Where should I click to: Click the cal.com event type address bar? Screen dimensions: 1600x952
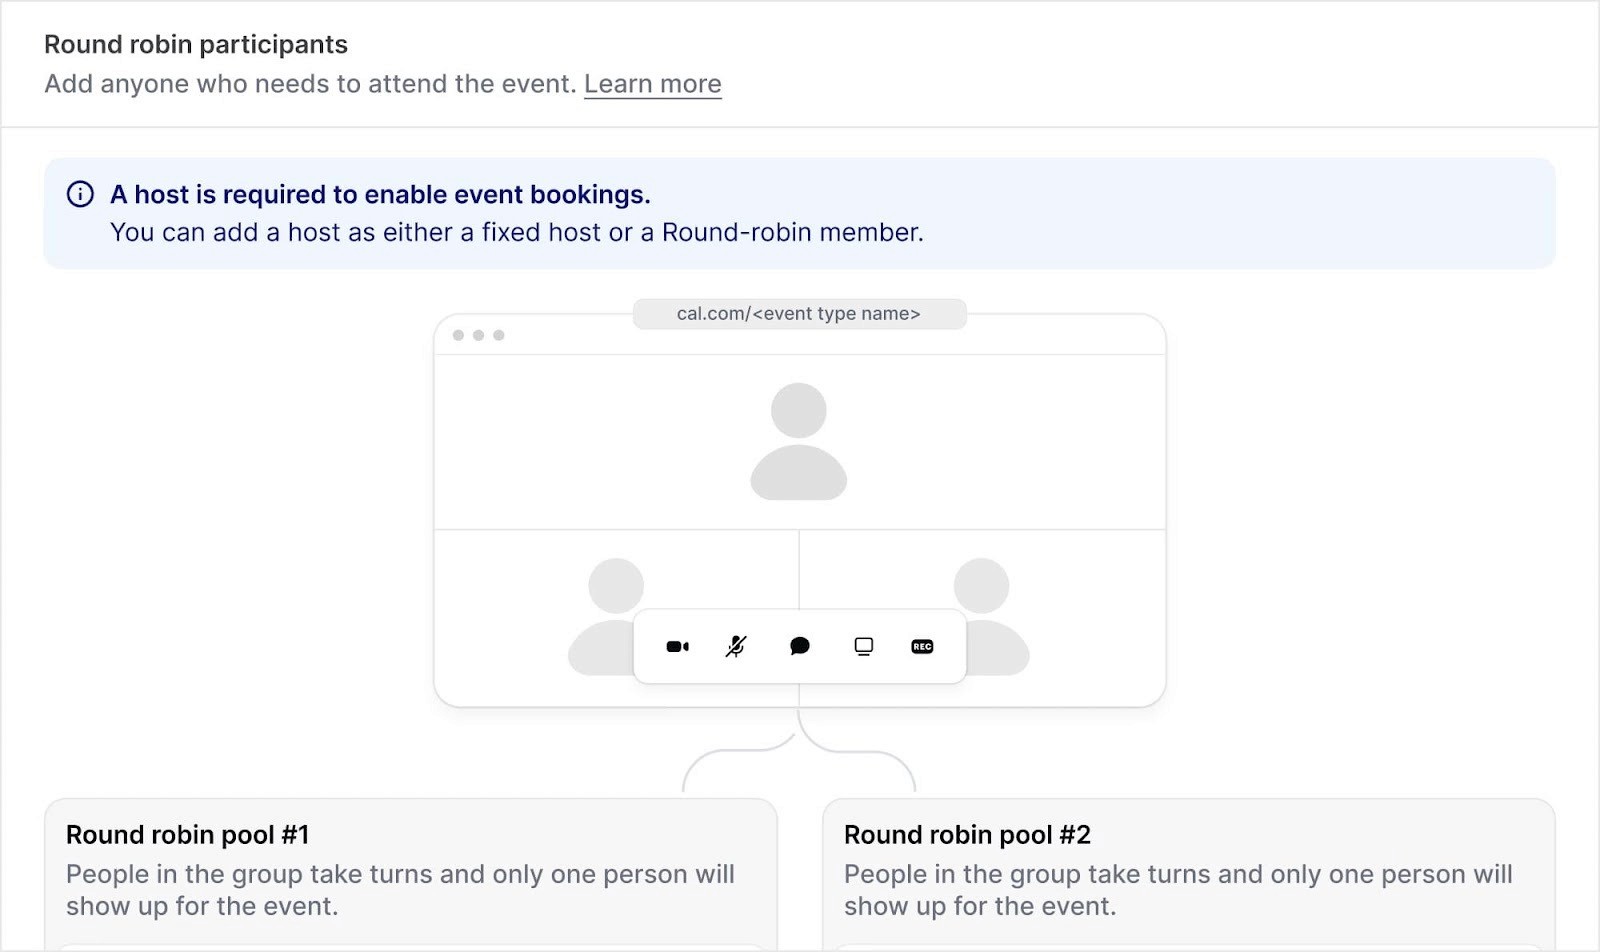(799, 313)
